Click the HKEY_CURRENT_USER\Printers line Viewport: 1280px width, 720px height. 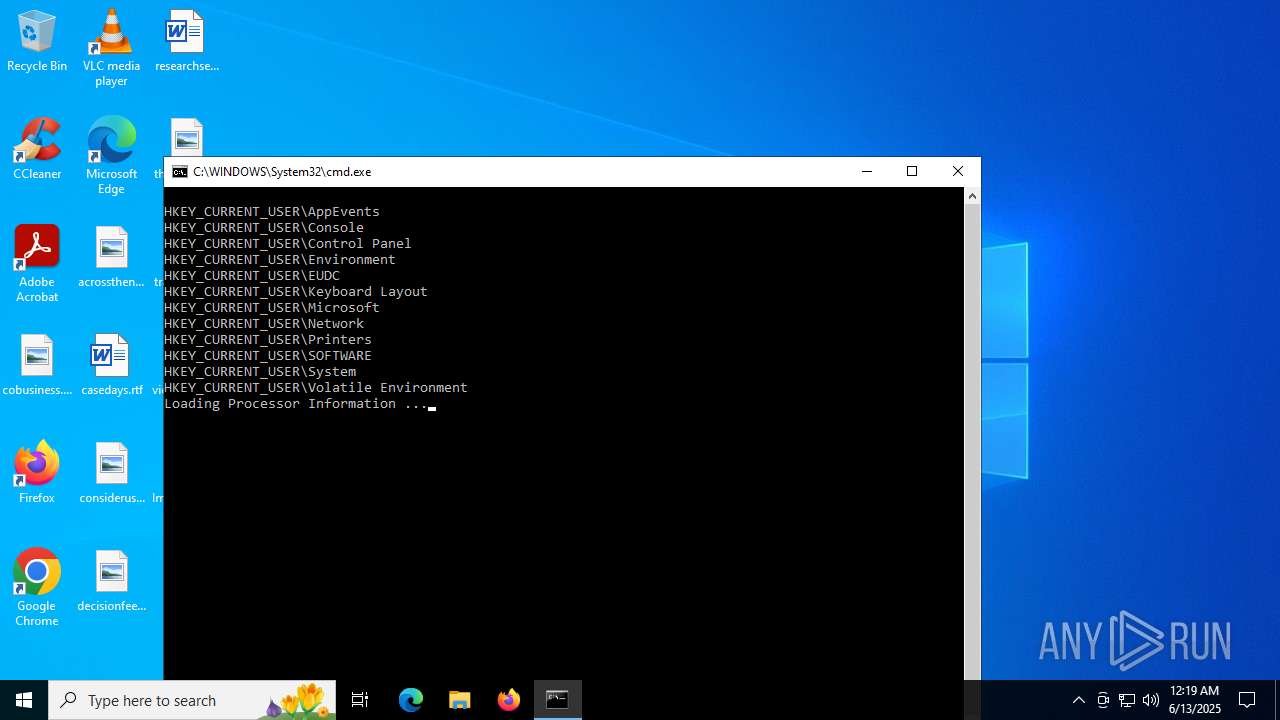[x=268, y=340]
